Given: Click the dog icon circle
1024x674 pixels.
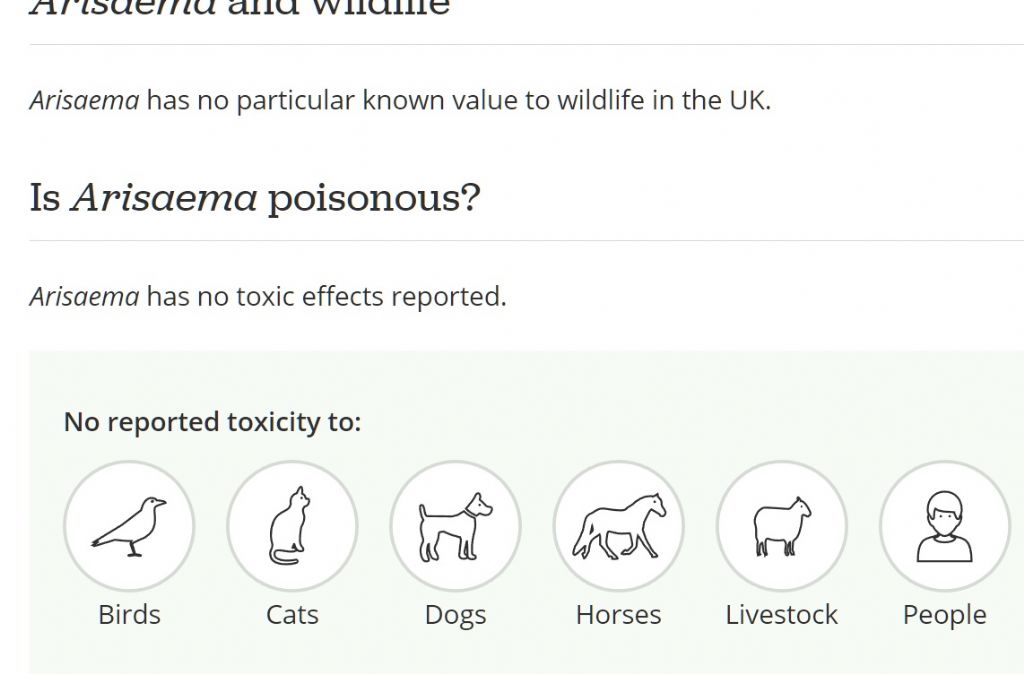Looking at the screenshot, I should 456,526.
